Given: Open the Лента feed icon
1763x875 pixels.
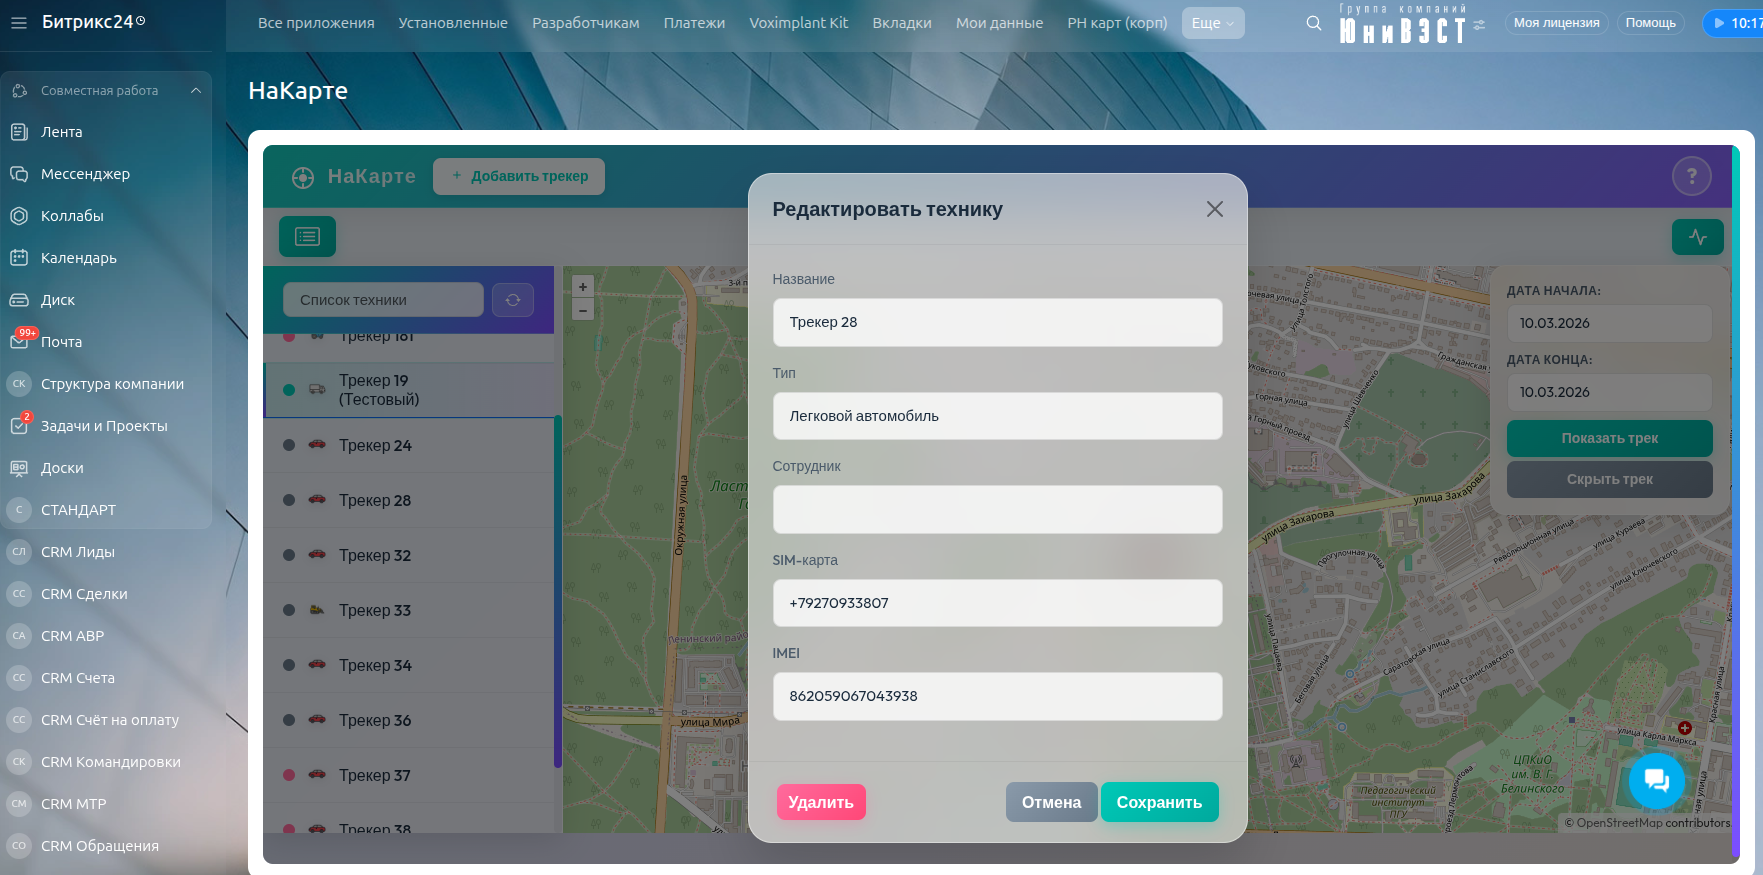Looking at the screenshot, I should click(19, 132).
